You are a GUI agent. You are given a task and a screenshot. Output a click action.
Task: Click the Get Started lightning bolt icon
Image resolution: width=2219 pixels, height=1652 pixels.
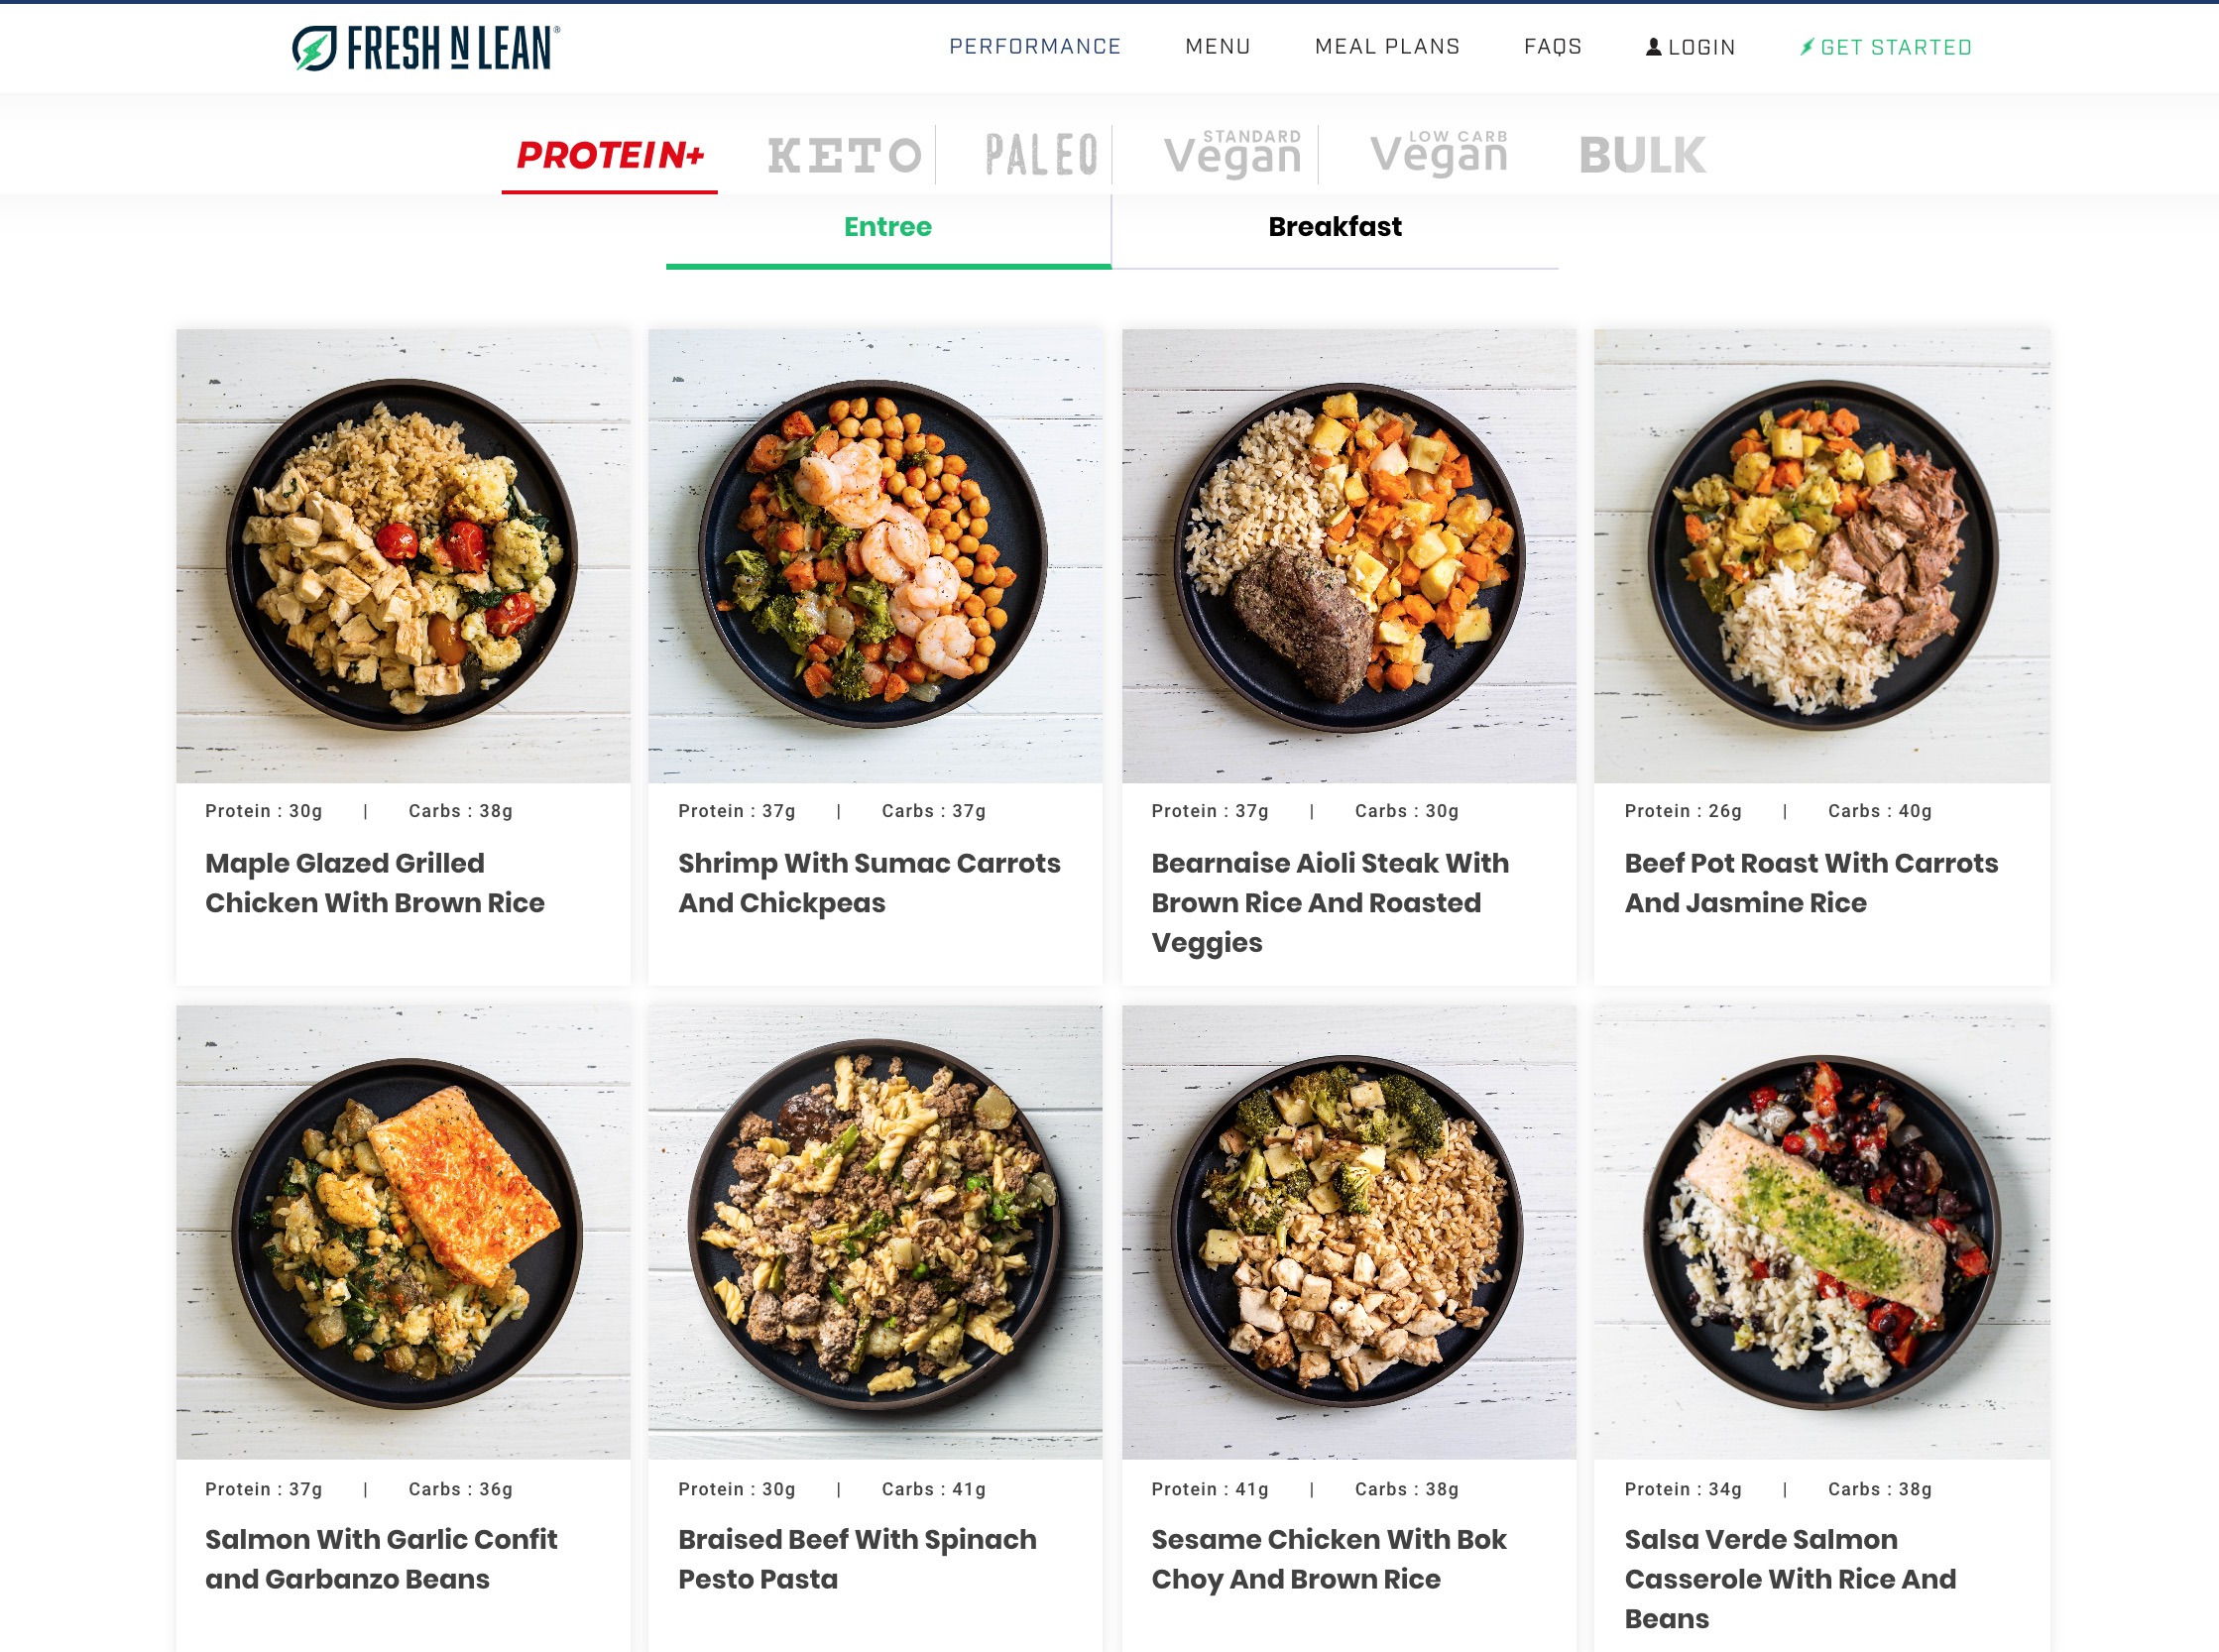pos(1806,47)
